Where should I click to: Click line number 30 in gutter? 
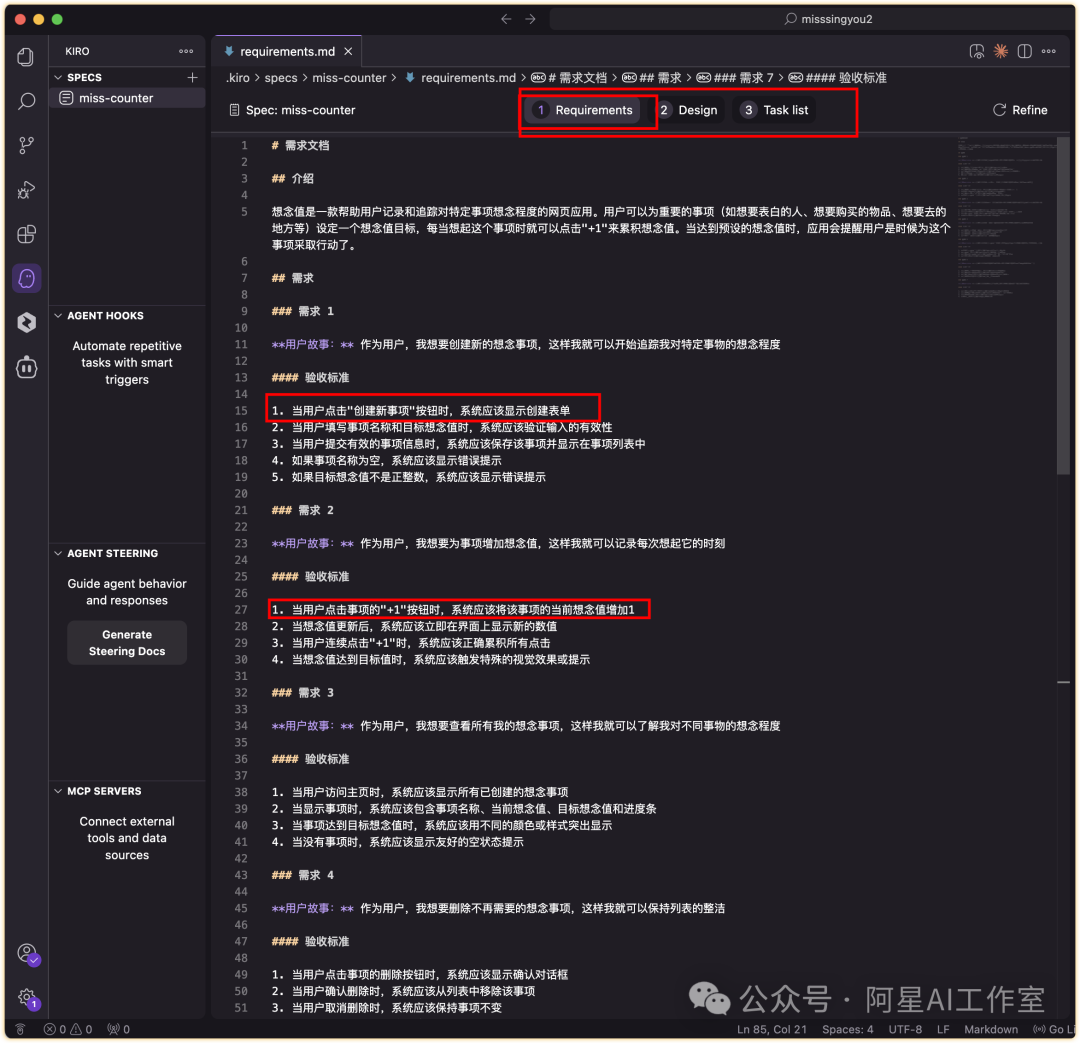(240, 659)
